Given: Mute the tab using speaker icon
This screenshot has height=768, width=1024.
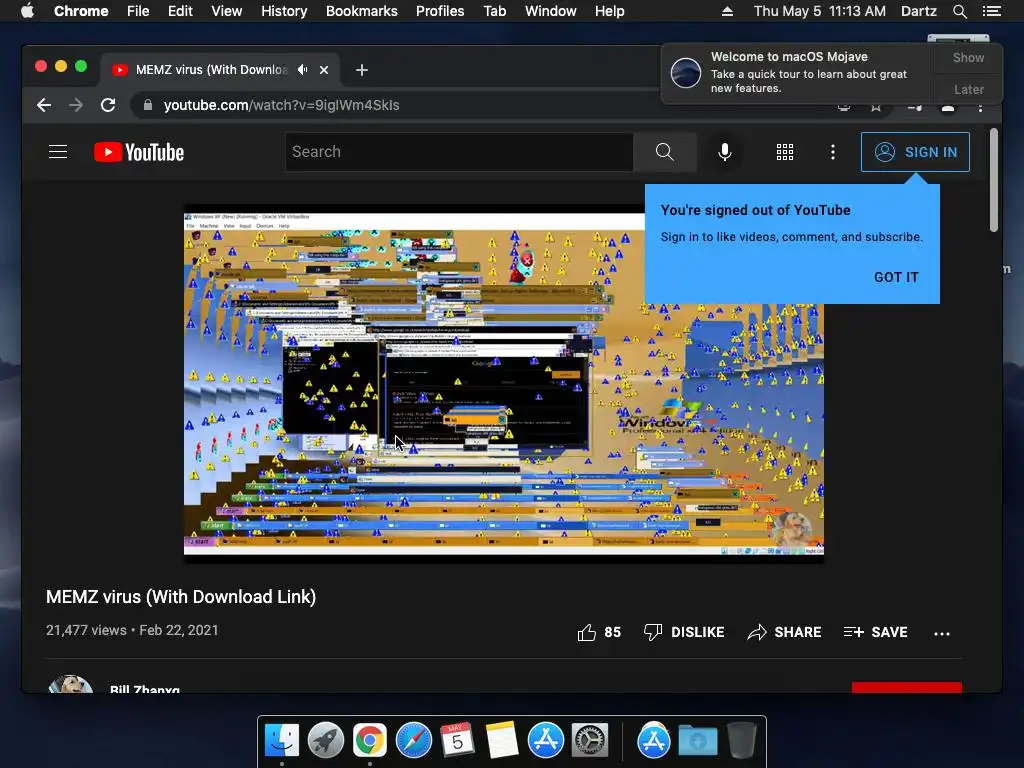Looking at the screenshot, I should (x=302, y=69).
